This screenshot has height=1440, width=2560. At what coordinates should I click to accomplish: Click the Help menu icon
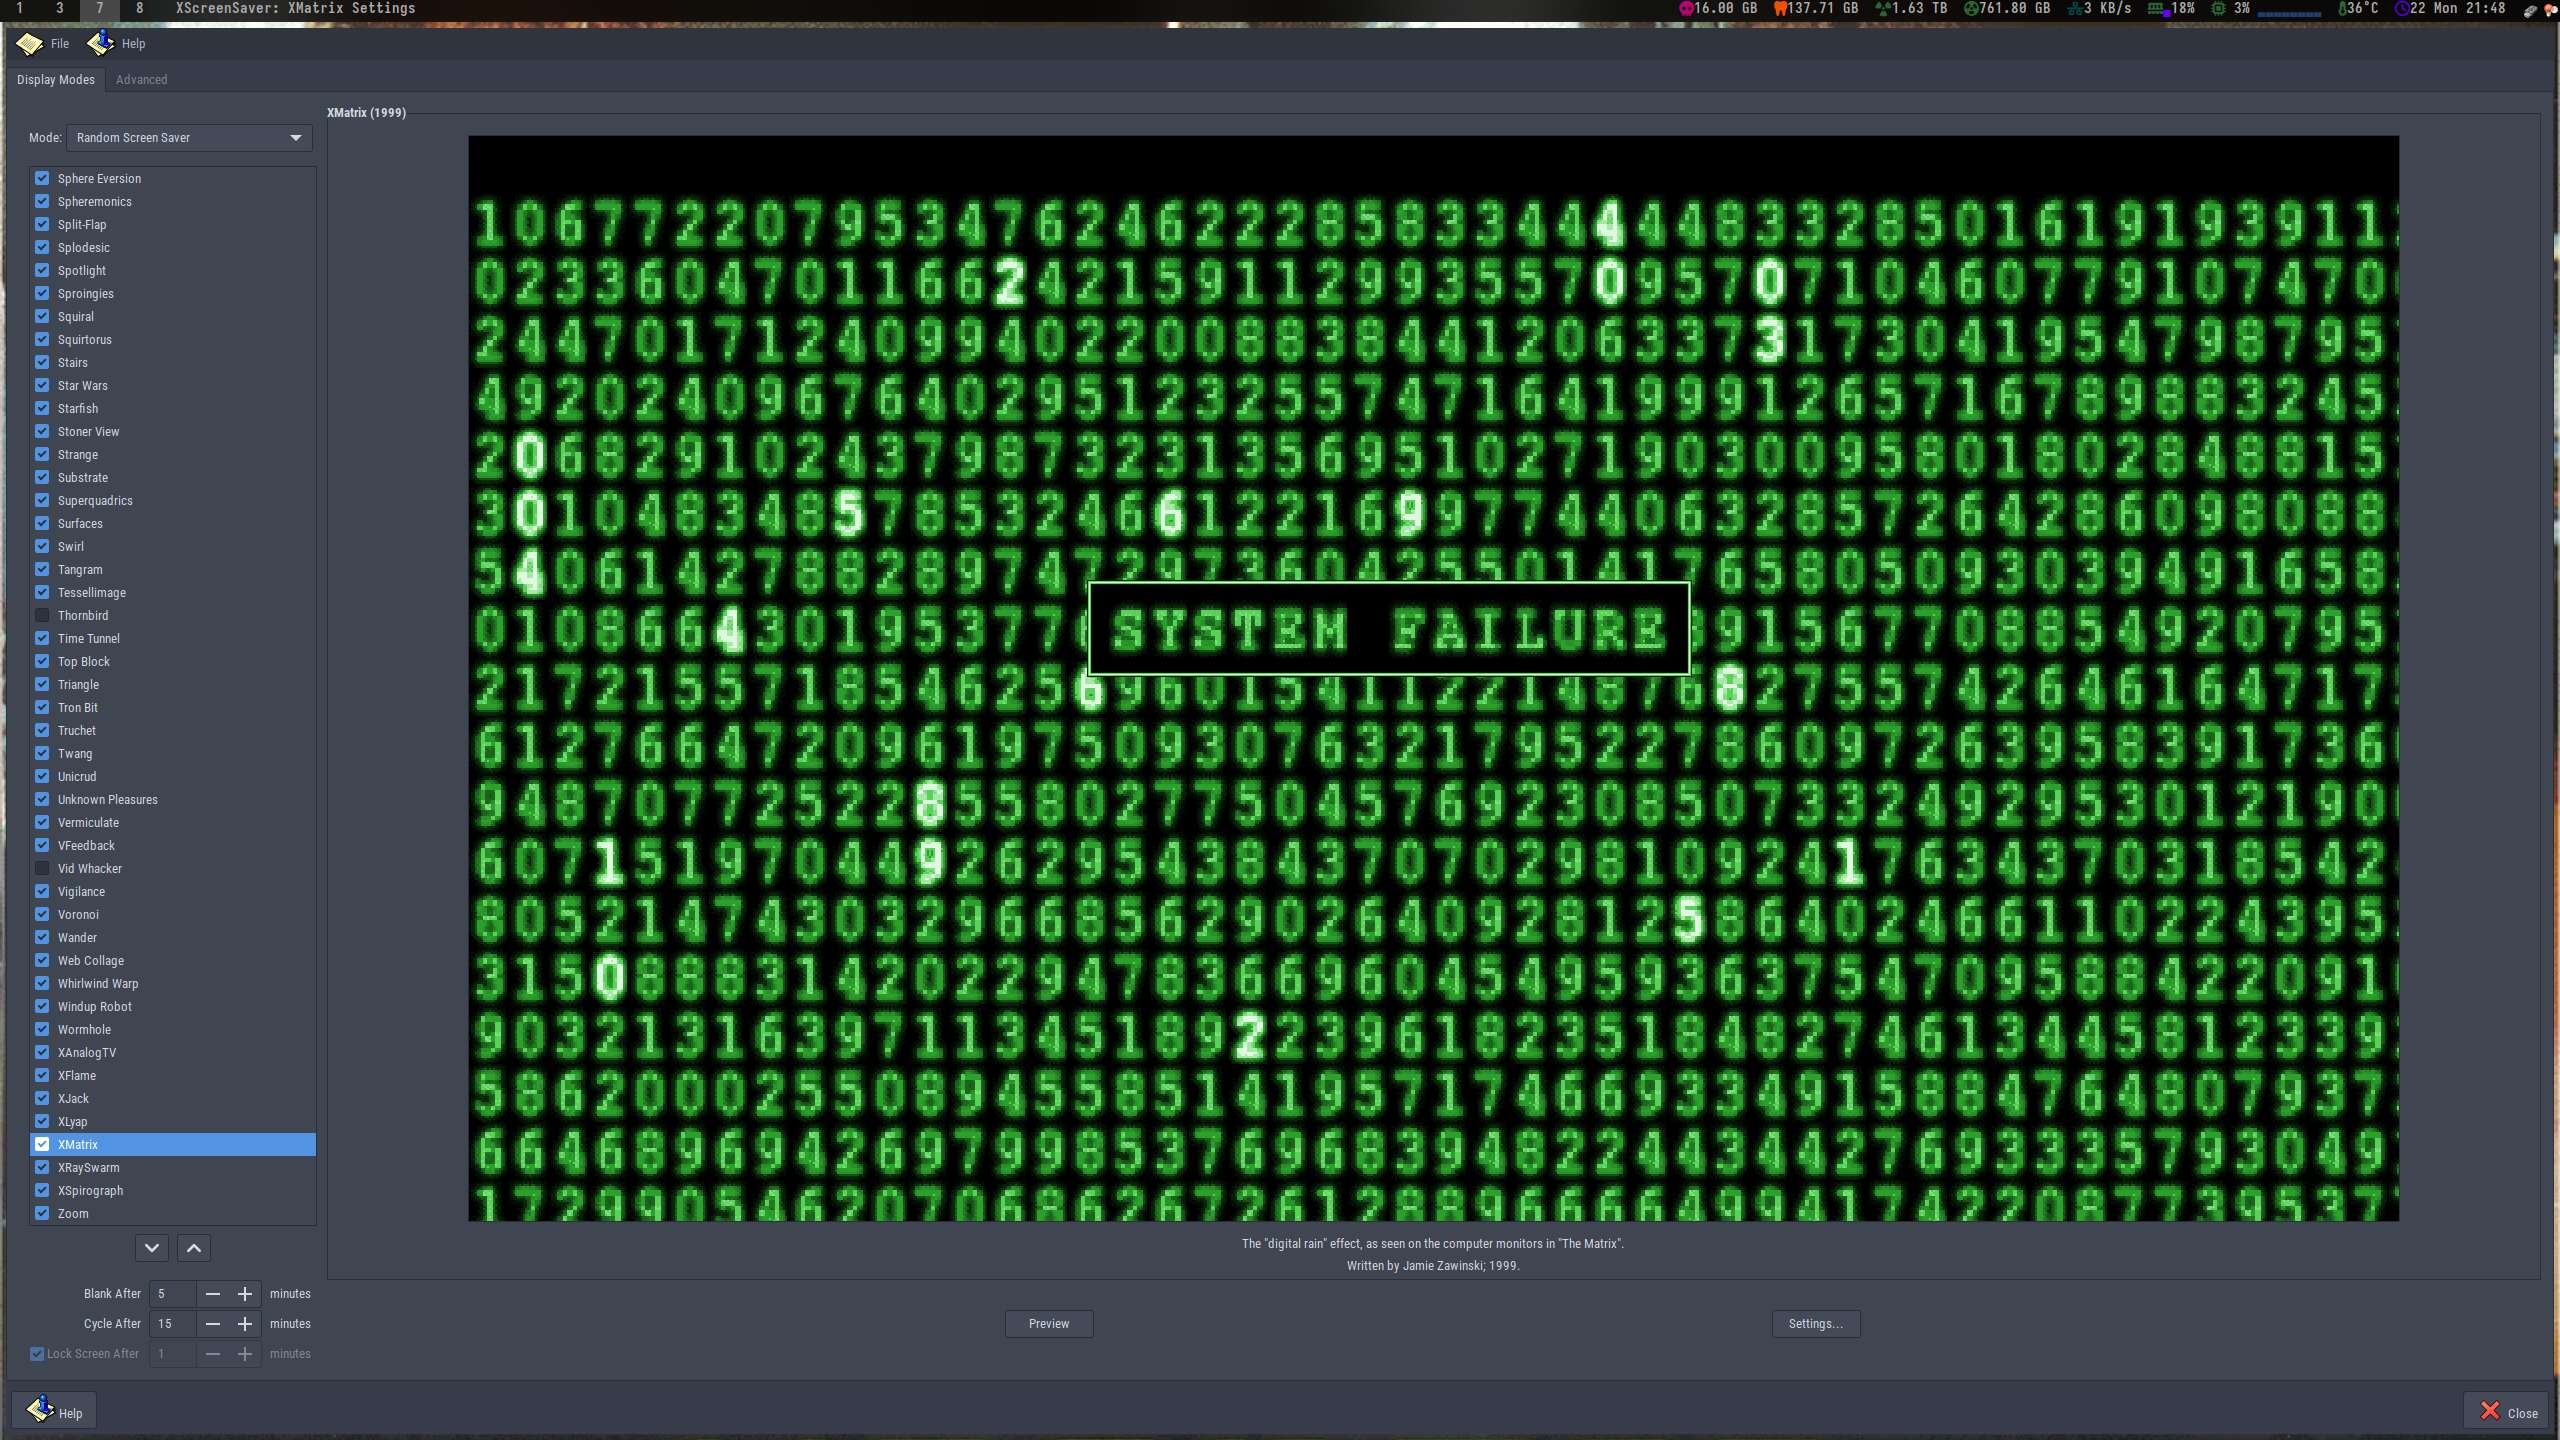[100, 43]
